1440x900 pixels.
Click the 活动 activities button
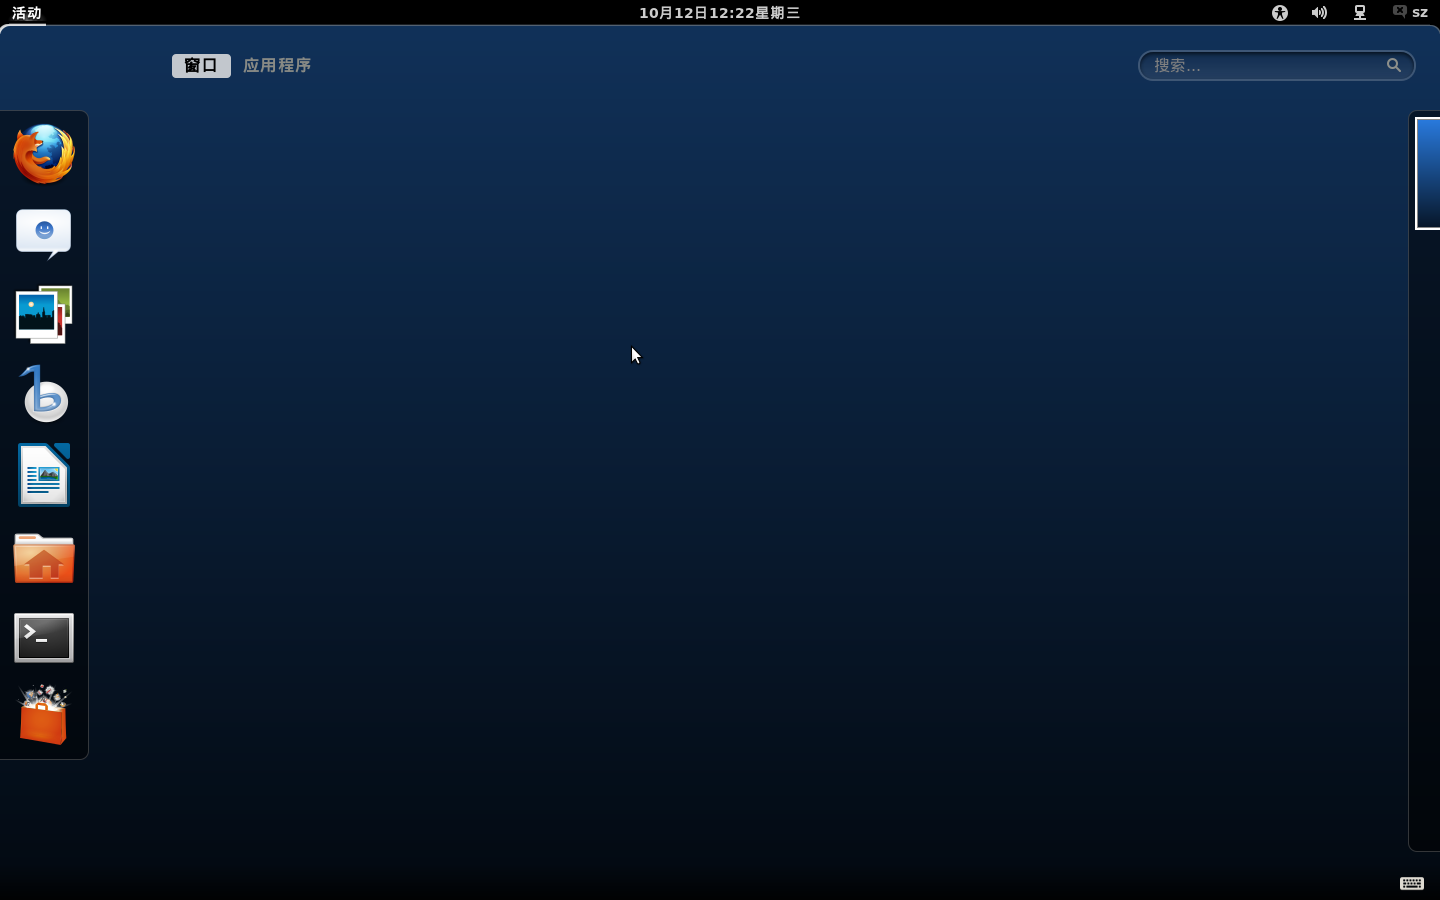pos(27,13)
